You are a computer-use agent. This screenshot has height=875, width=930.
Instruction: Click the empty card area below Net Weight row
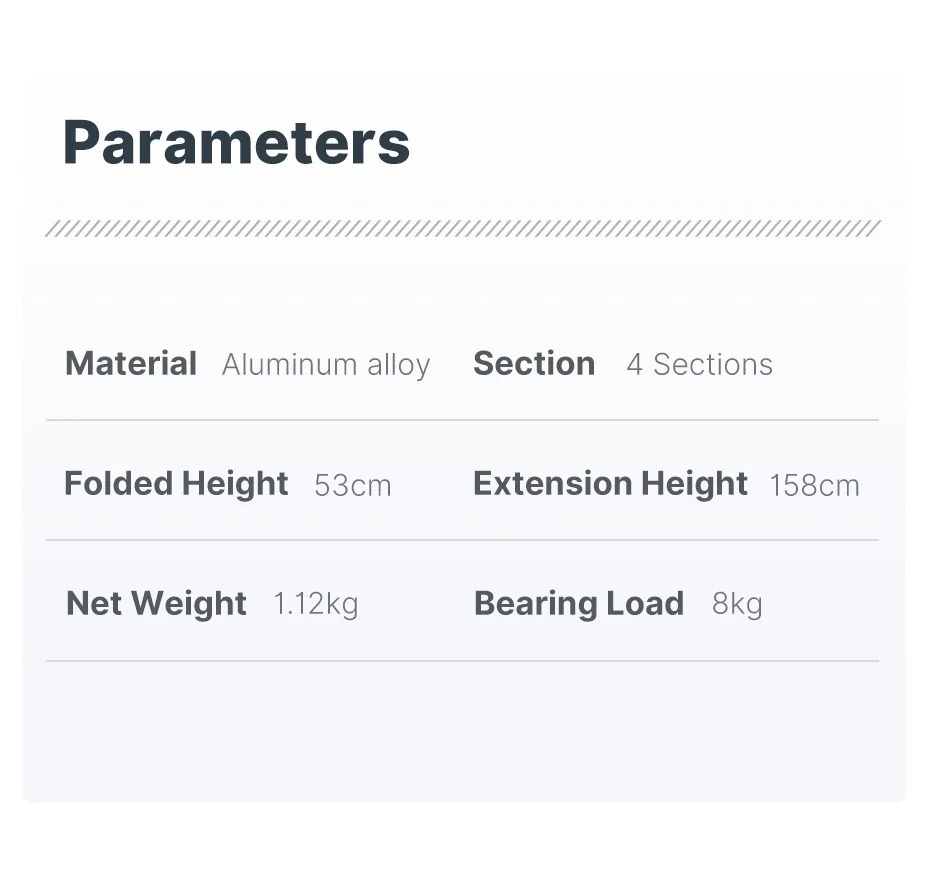click(x=462, y=730)
